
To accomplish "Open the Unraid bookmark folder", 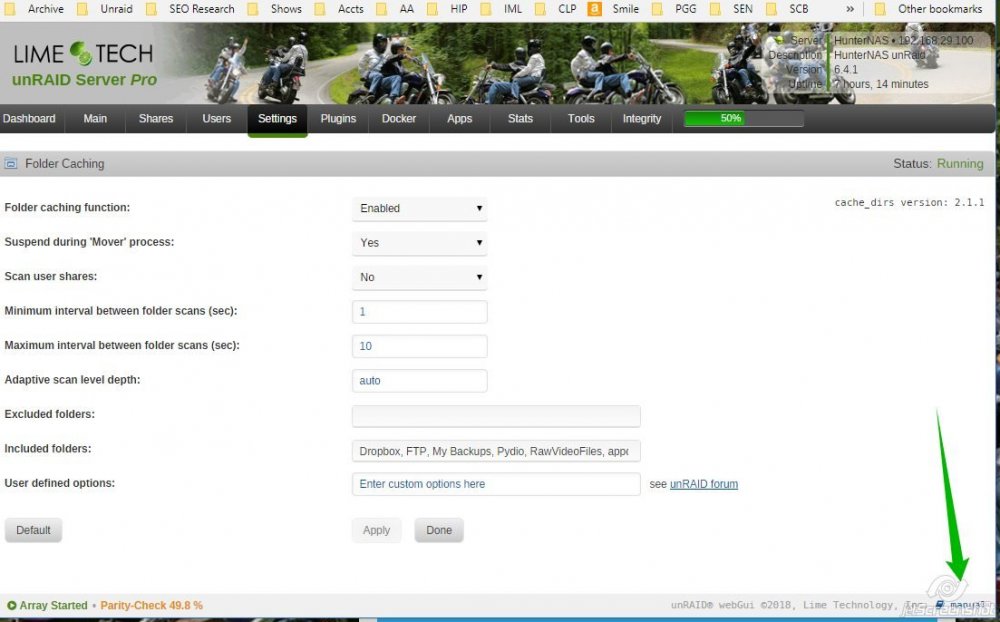I will (105, 9).
